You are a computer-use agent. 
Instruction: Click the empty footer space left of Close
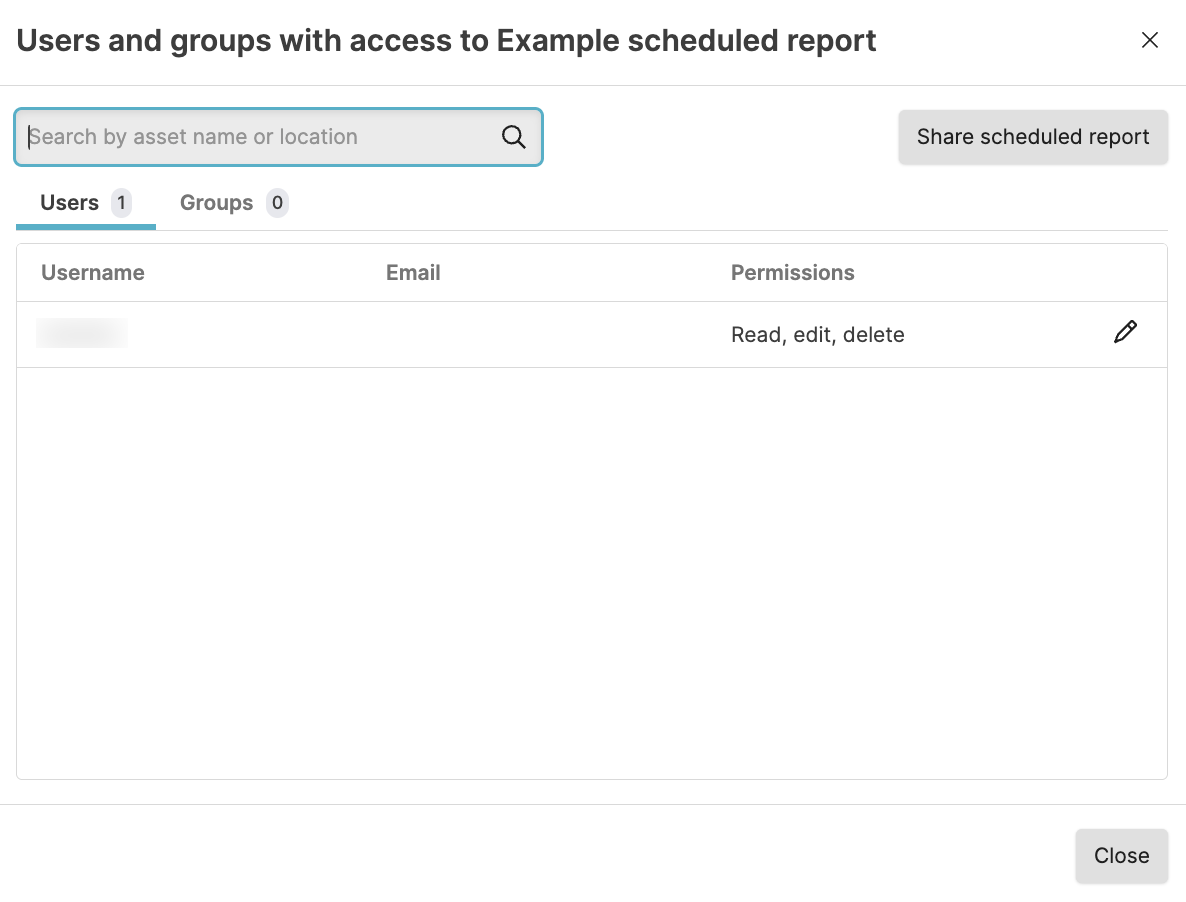(540, 855)
